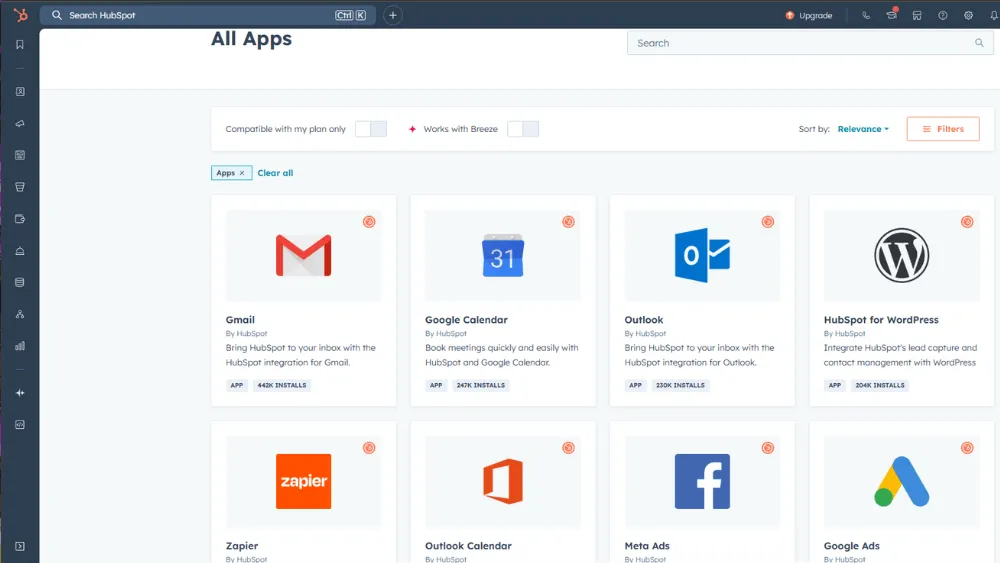This screenshot has width=1000, height=563.
Task: Click the Meta Ads title
Action: point(647,546)
